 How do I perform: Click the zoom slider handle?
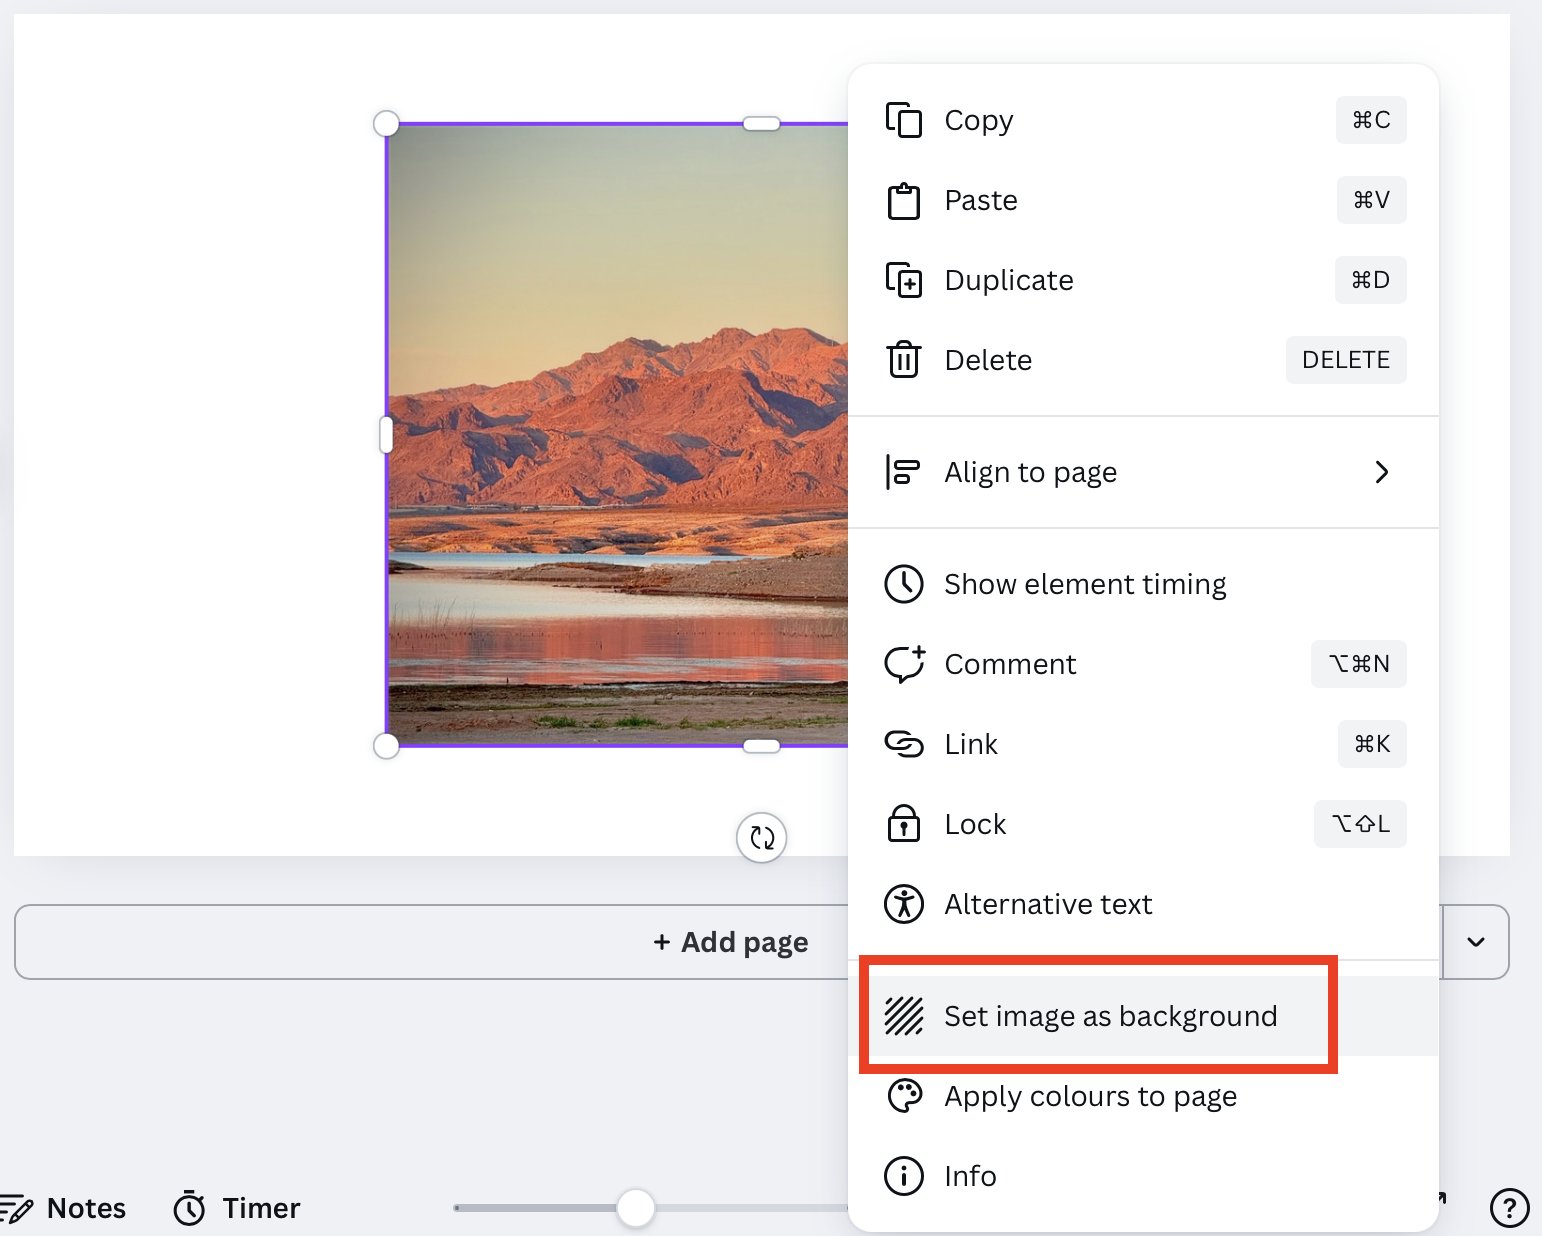635,1208
